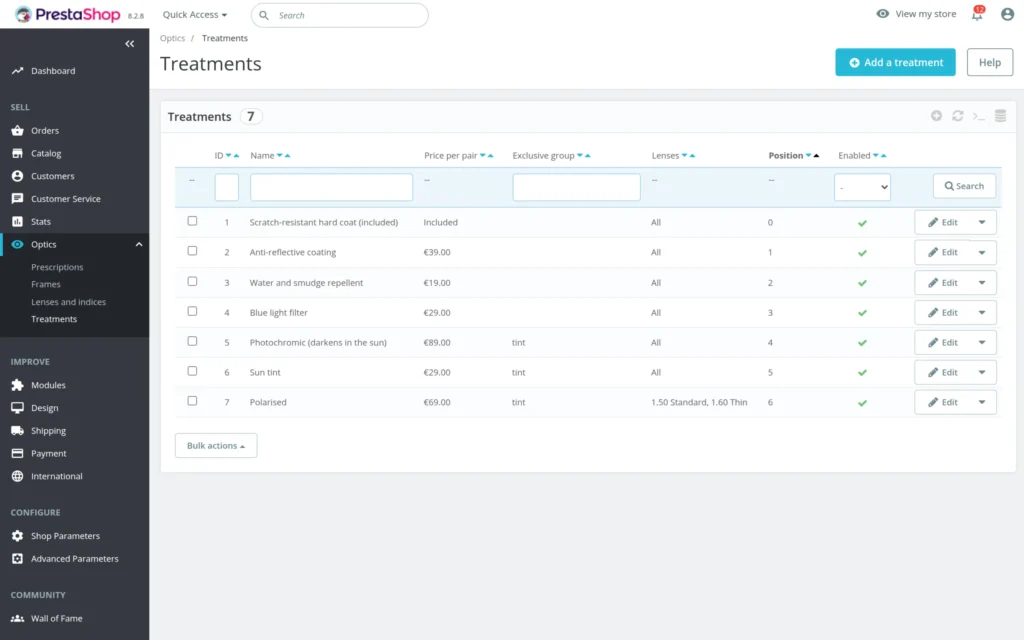Viewport: 1024px width, 640px height.
Task: Click the Search filter button
Action: click(964, 186)
